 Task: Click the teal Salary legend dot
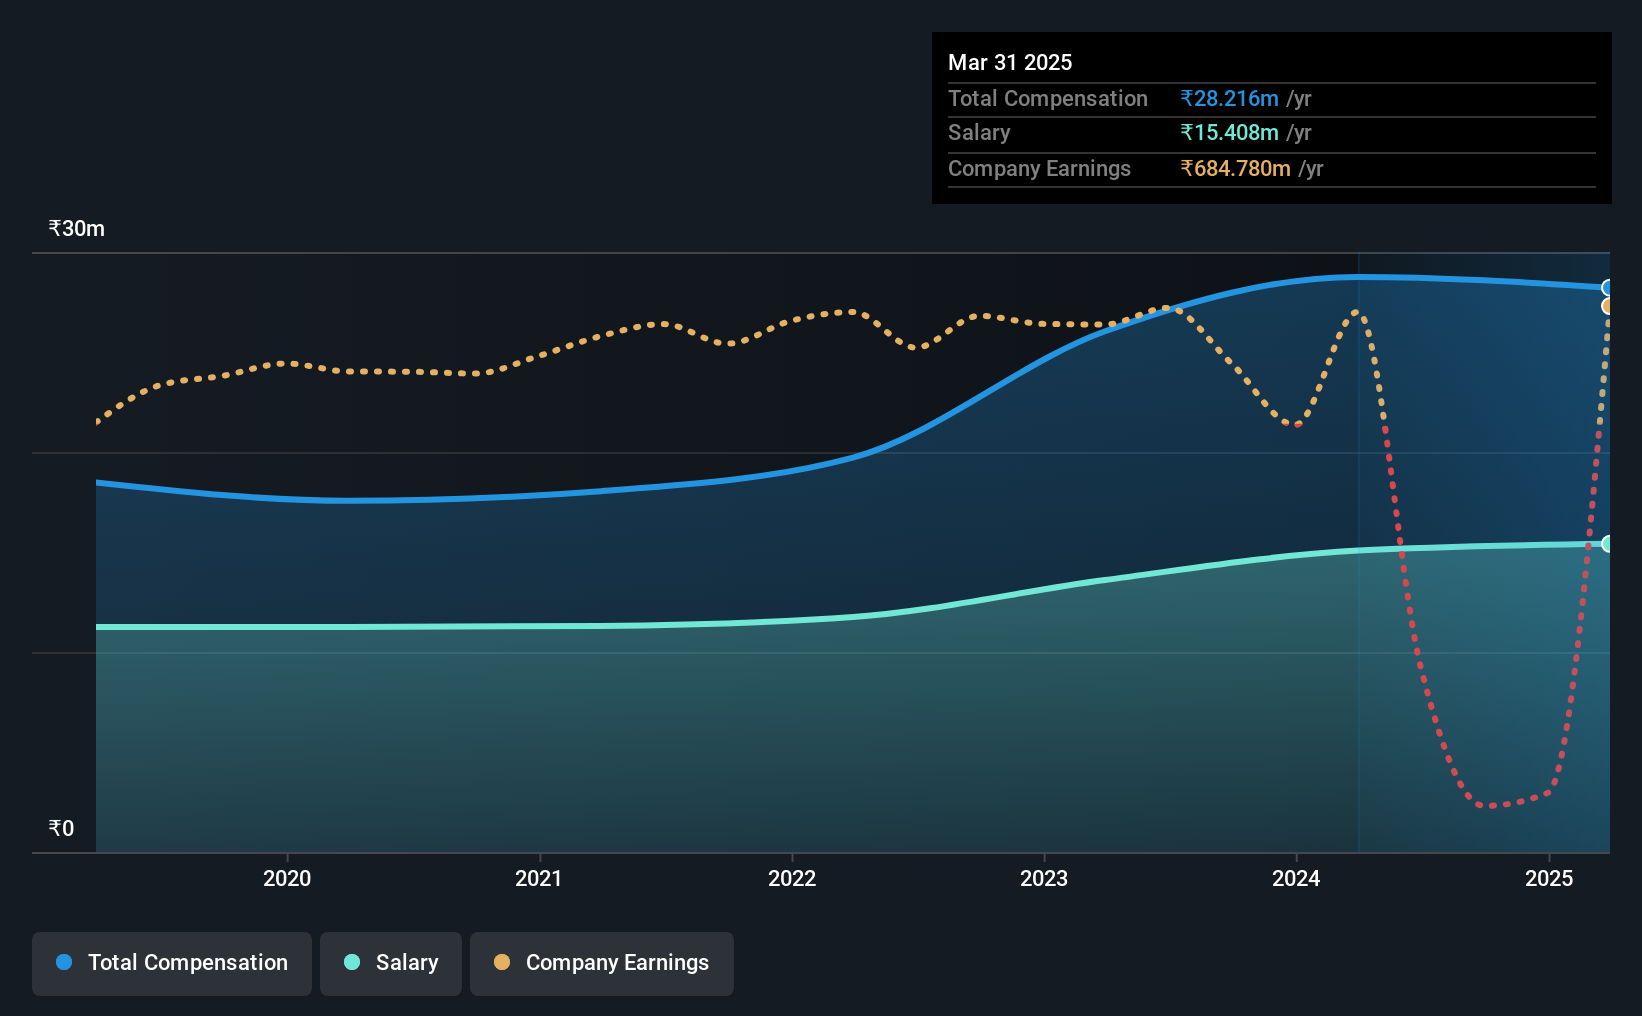[352, 962]
